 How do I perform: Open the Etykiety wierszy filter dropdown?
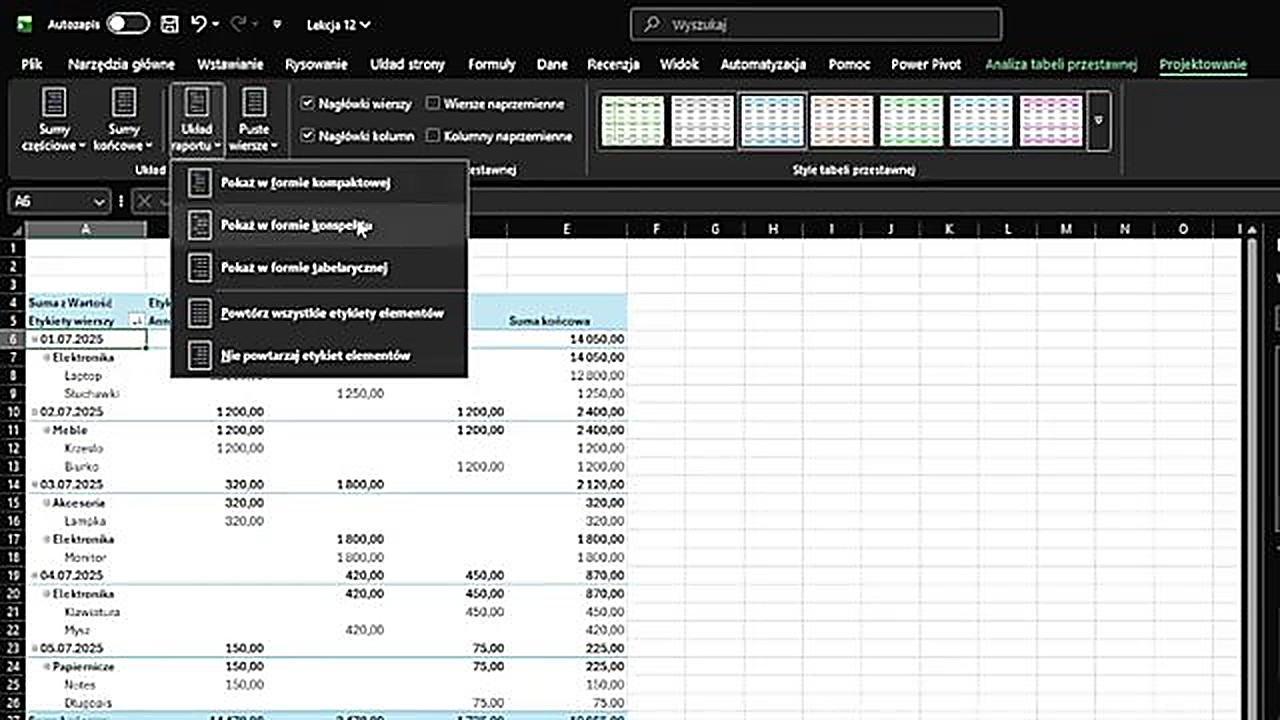136,321
